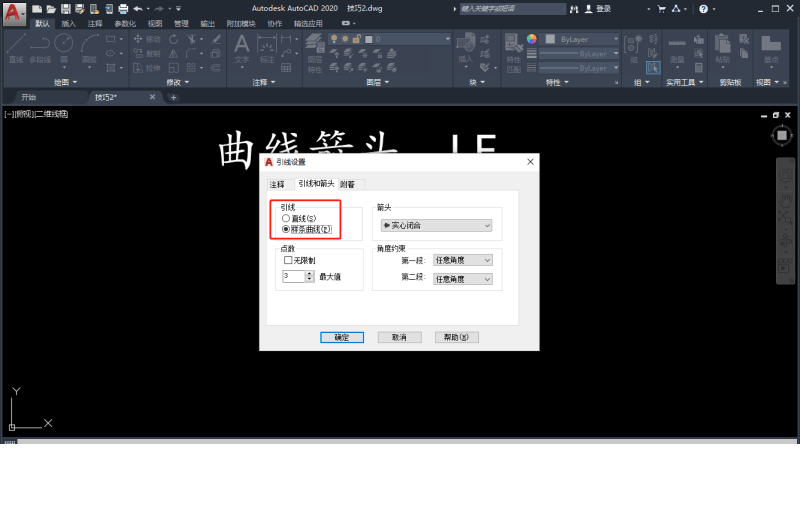Click the 复制 (Copy) modify tool

[147, 53]
